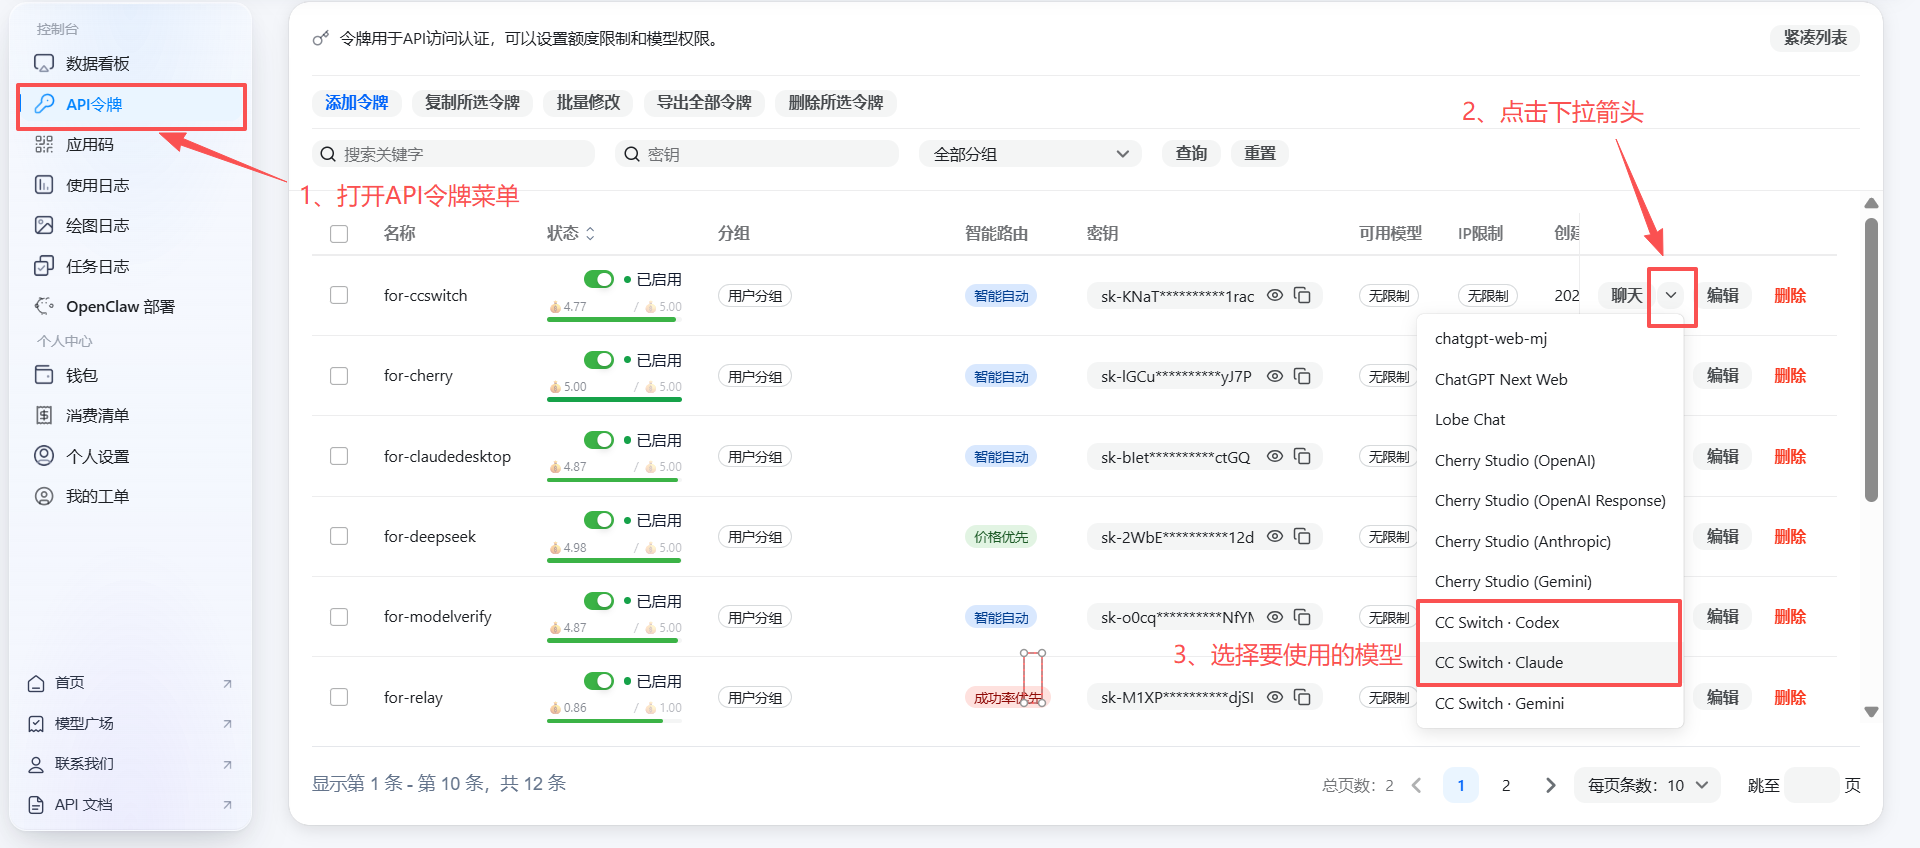Screen dimensions: 1920x848
Task: Open the OpenClaw 部署 icon
Action: (x=44, y=306)
